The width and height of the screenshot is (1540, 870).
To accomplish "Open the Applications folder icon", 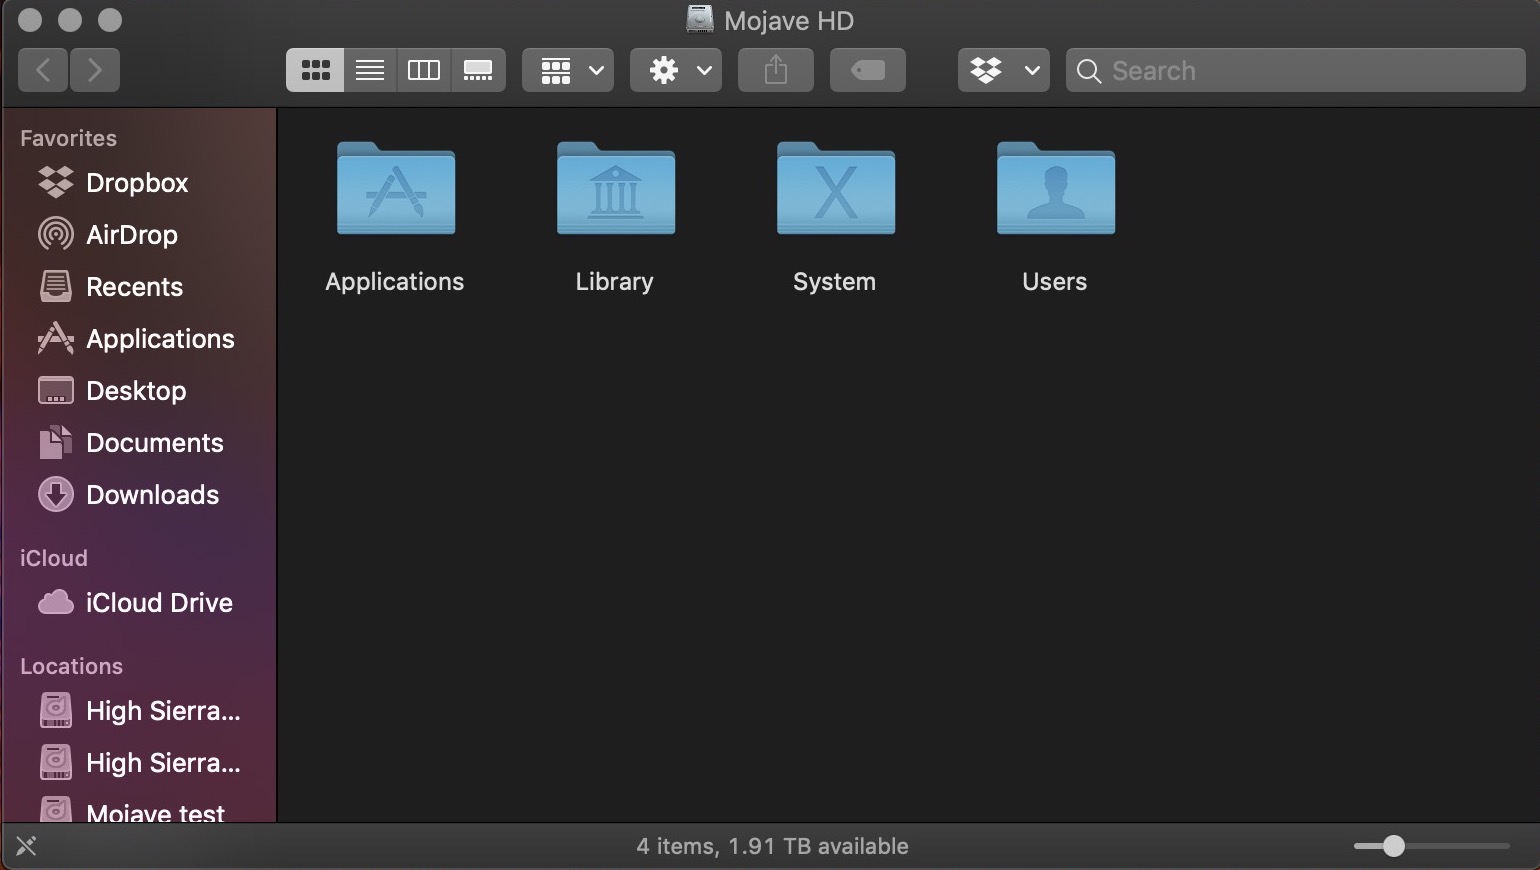I will click(x=394, y=190).
